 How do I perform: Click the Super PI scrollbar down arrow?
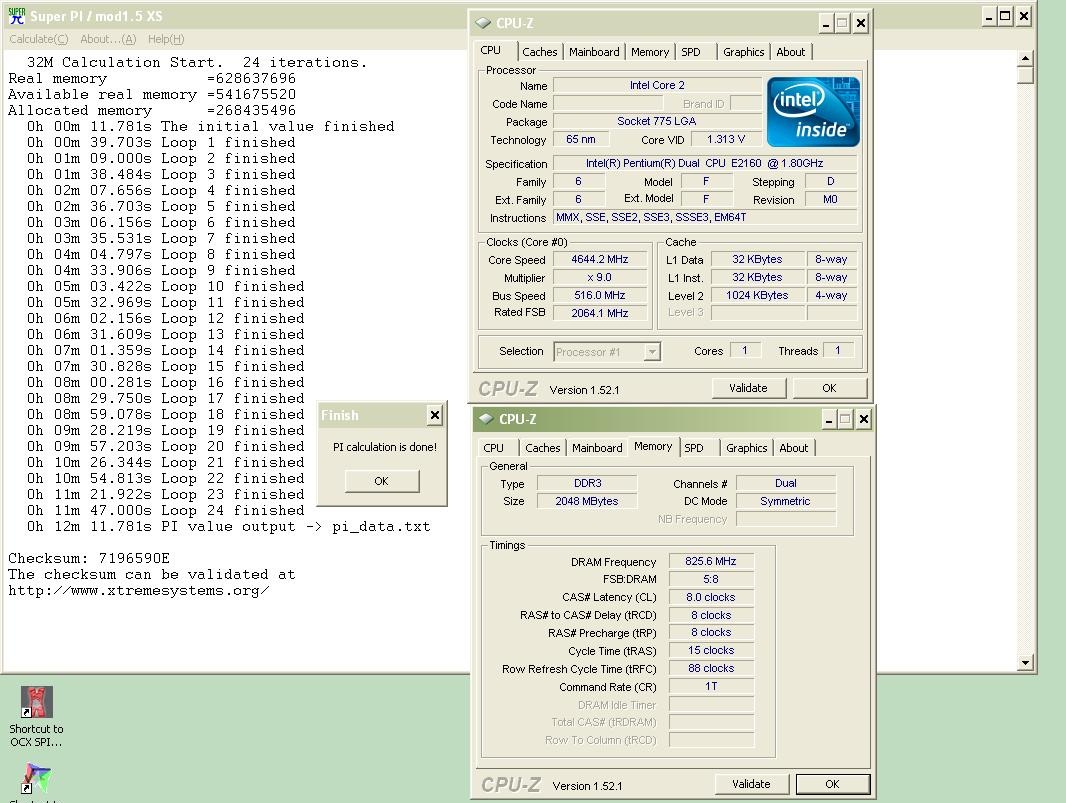point(1026,663)
